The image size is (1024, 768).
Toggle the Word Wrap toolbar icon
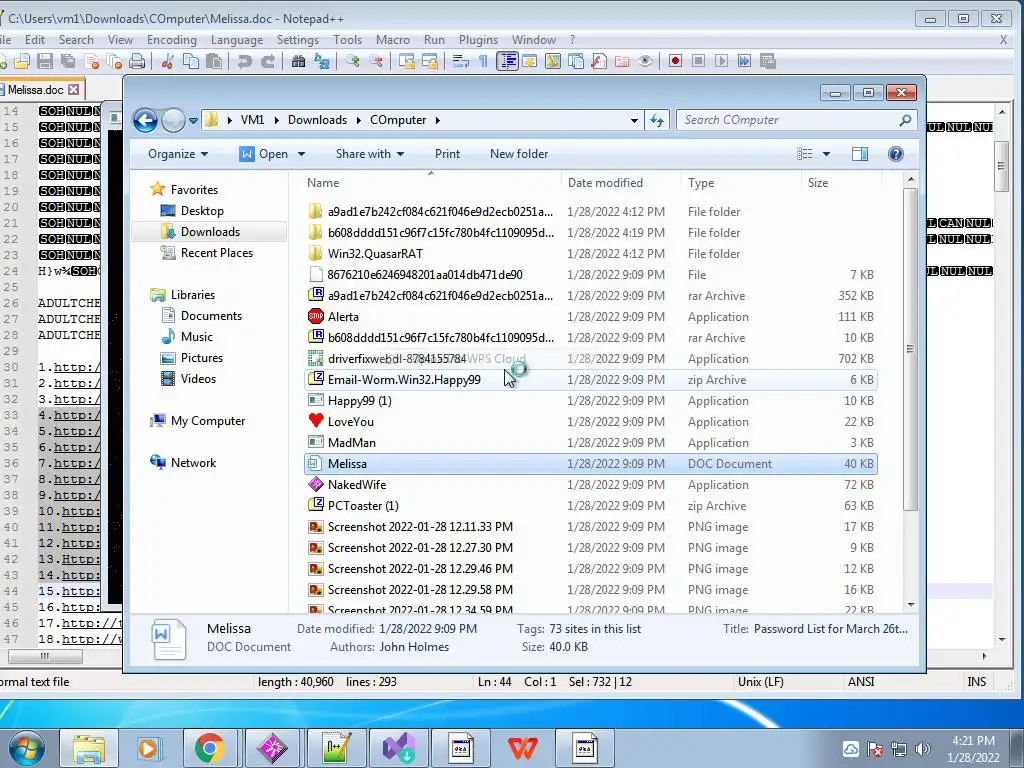pyautogui.click(x=461, y=61)
